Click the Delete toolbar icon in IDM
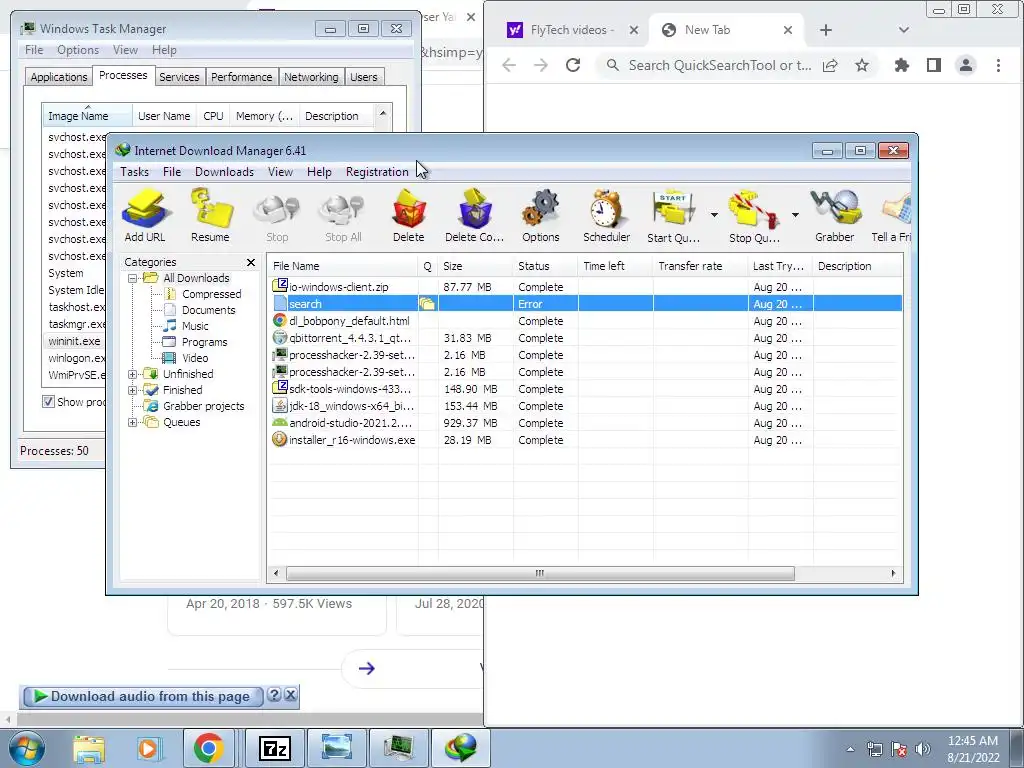 point(409,216)
